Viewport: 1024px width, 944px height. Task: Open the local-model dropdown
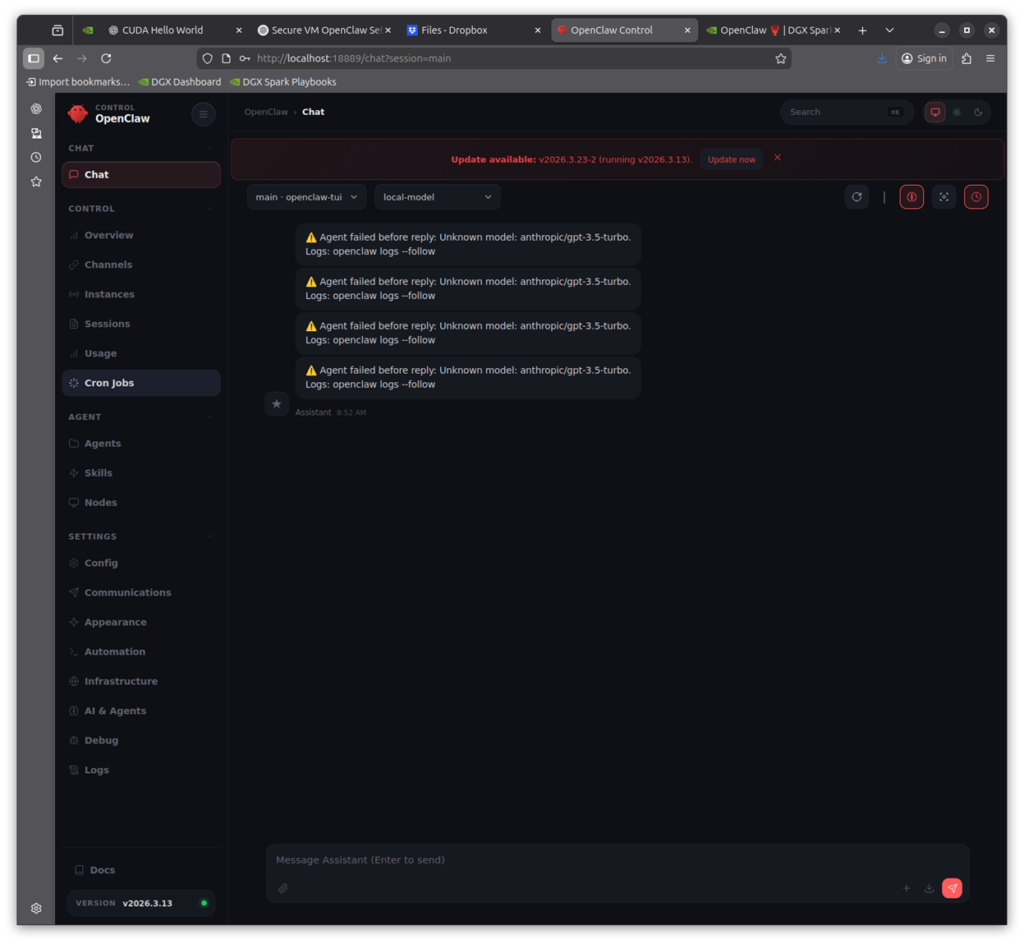(x=437, y=197)
